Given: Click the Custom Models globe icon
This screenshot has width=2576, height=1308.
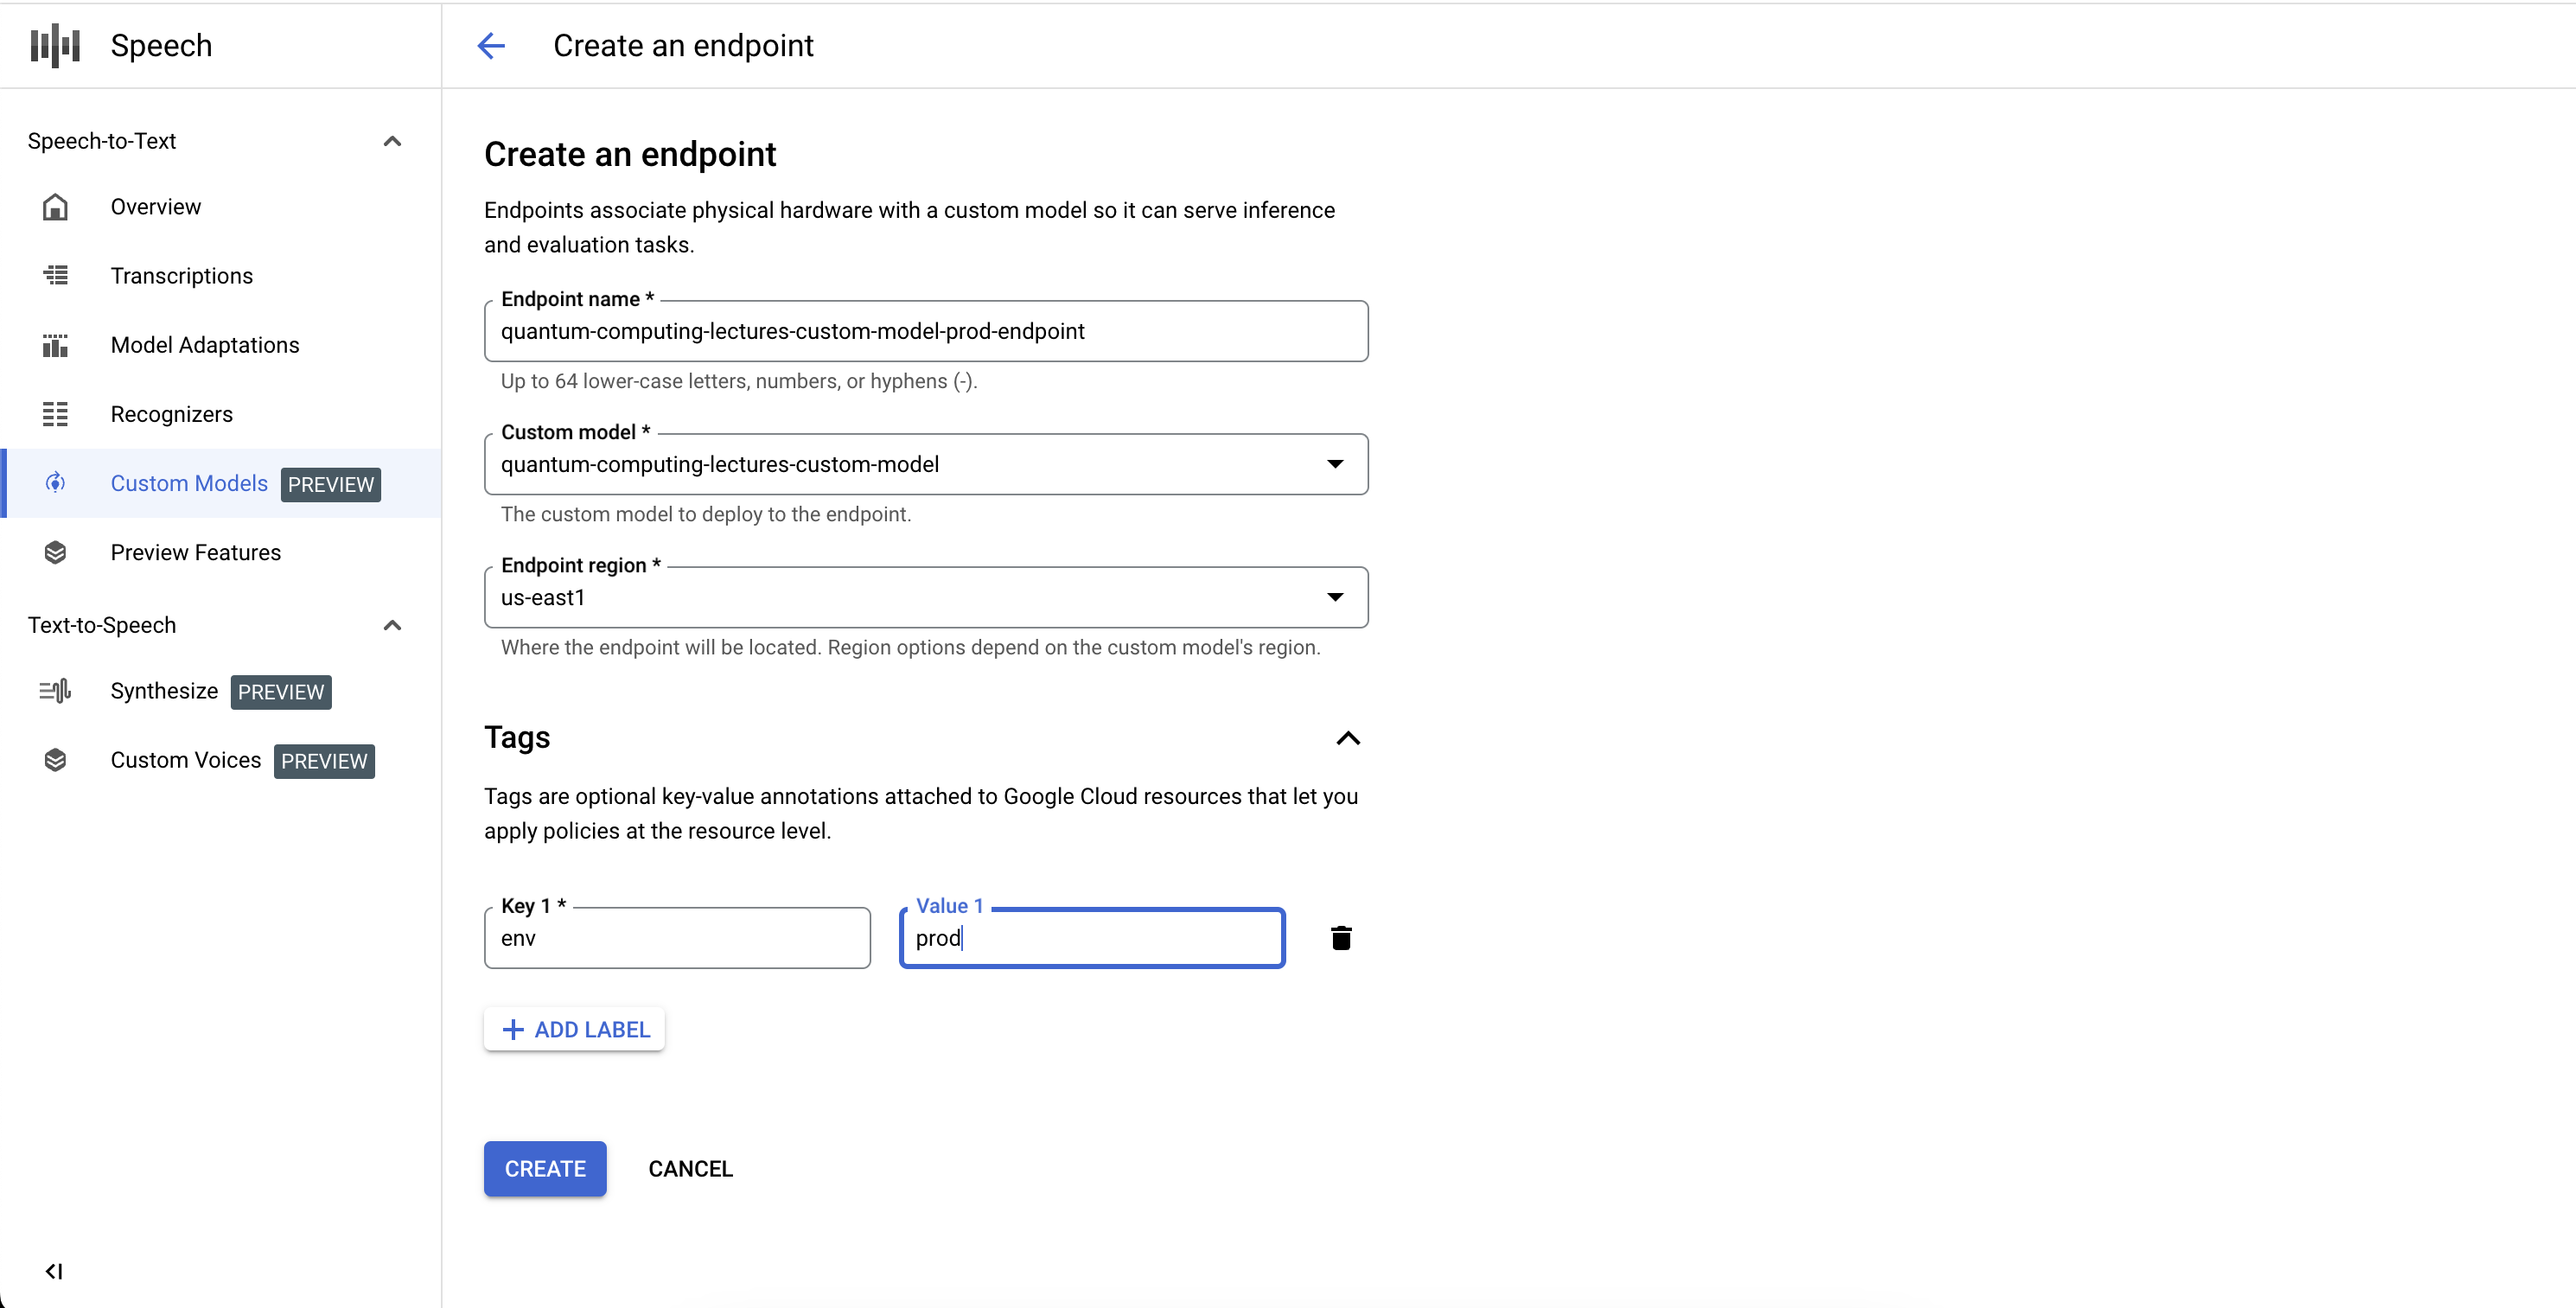Looking at the screenshot, I should coord(54,482).
